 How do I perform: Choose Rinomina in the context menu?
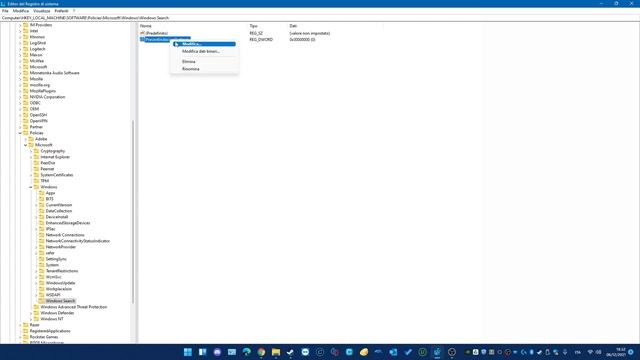[x=204, y=69]
